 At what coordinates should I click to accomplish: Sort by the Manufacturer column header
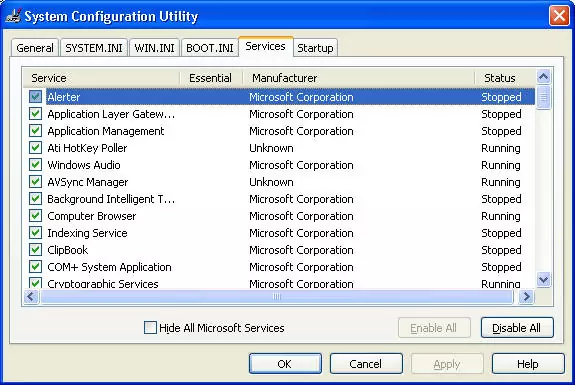358,78
